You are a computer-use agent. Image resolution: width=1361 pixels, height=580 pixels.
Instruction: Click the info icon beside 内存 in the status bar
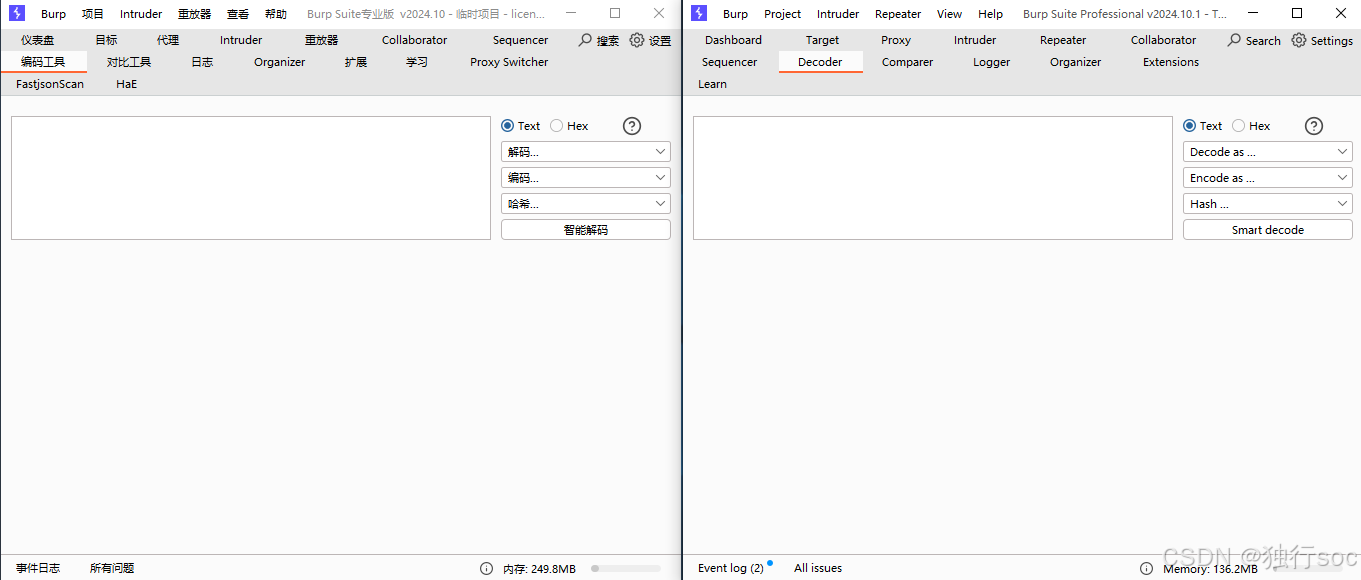pyautogui.click(x=486, y=568)
